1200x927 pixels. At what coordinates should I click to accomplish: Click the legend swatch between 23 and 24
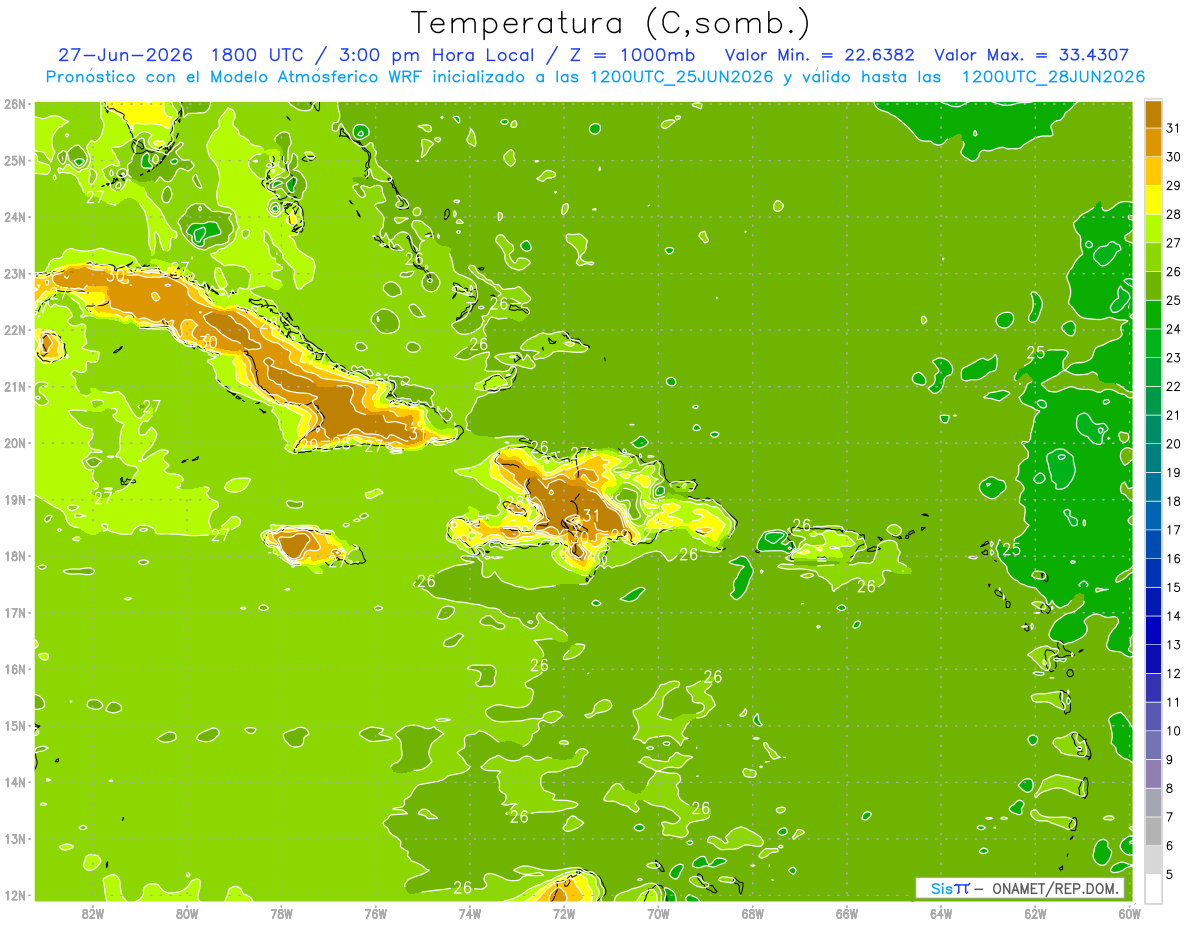1153,343
